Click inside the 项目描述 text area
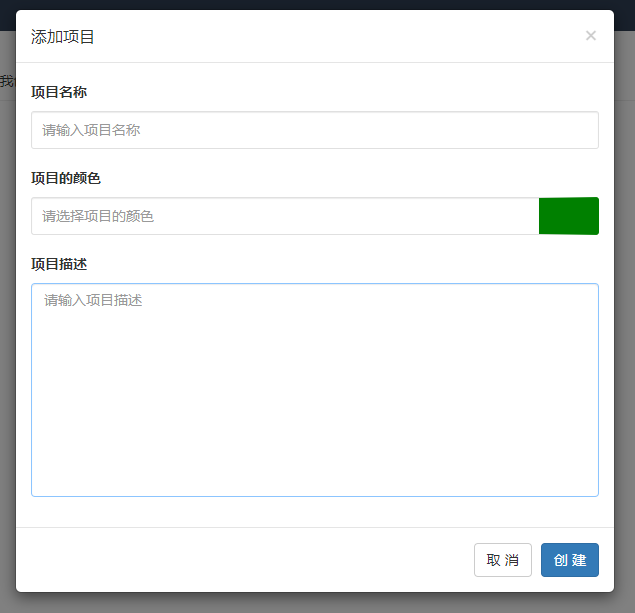The width and height of the screenshot is (635, 613). click(314, 389)
